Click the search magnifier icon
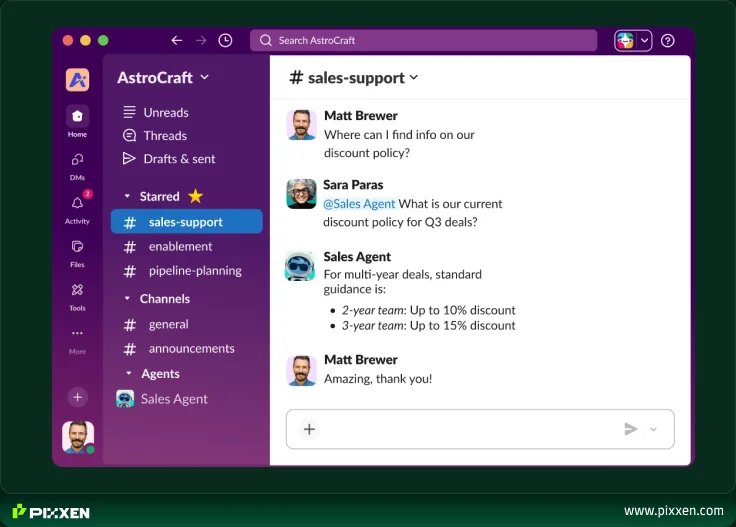 click(x=266, y=40)
